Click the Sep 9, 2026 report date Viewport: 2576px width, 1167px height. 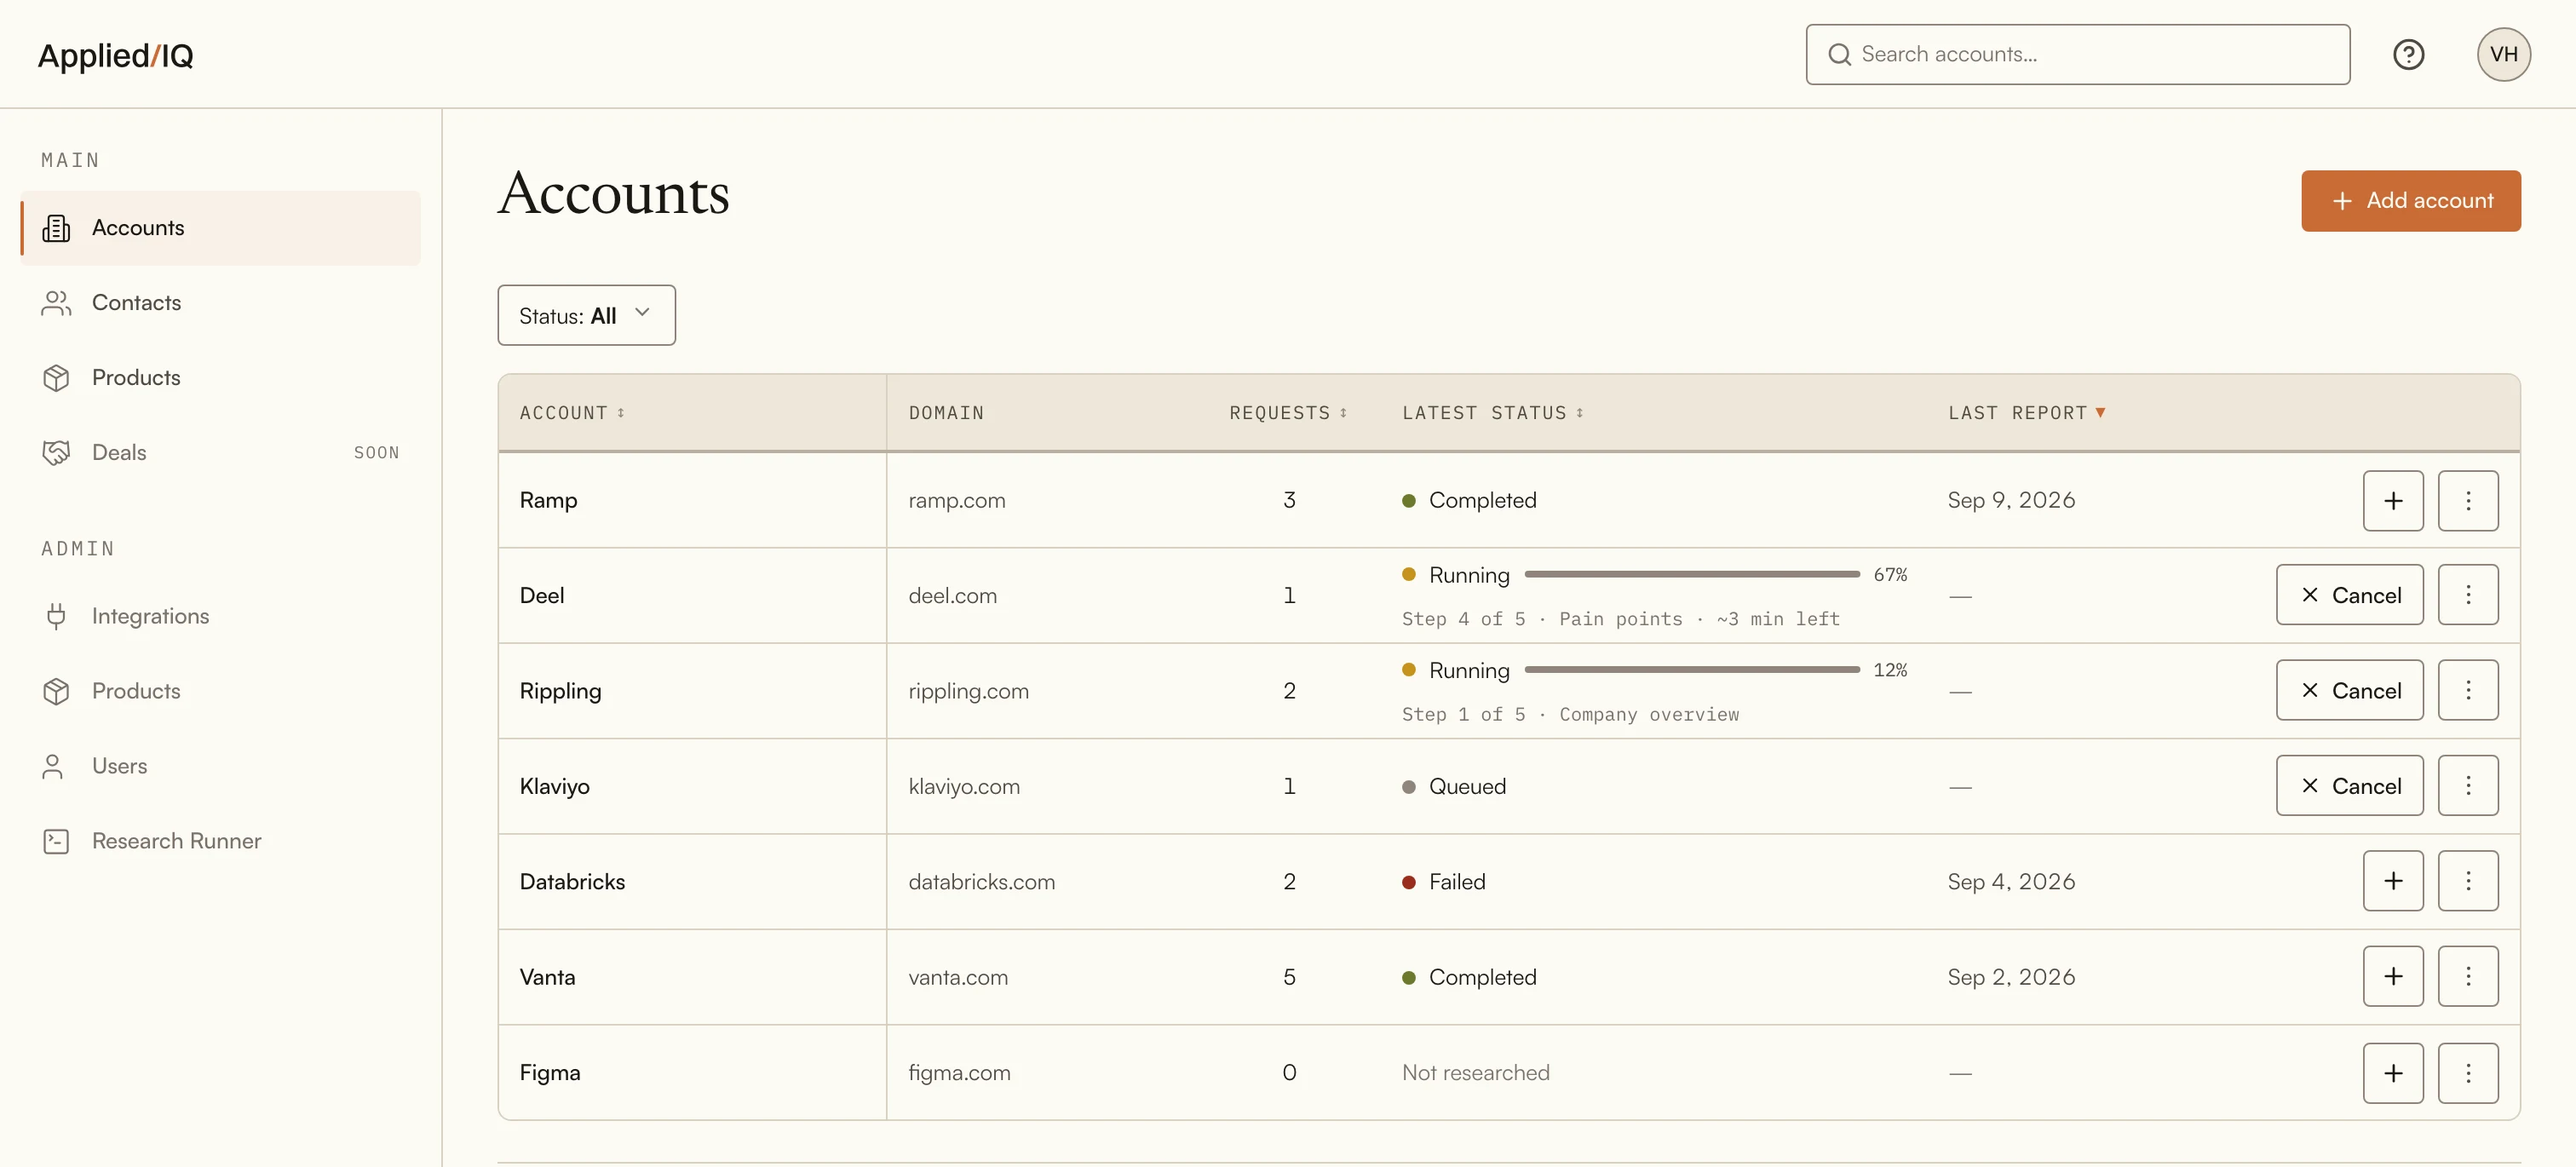click(x=2010, y=500)
